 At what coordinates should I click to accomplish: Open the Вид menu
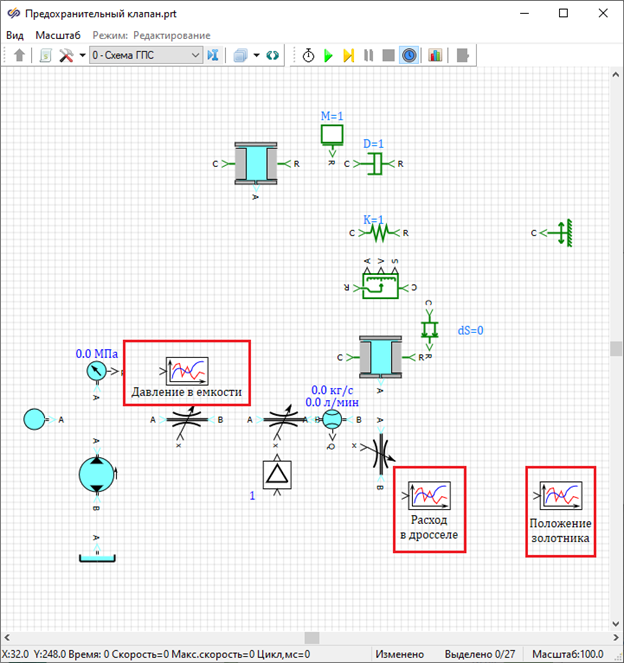[x=15, y=35]
